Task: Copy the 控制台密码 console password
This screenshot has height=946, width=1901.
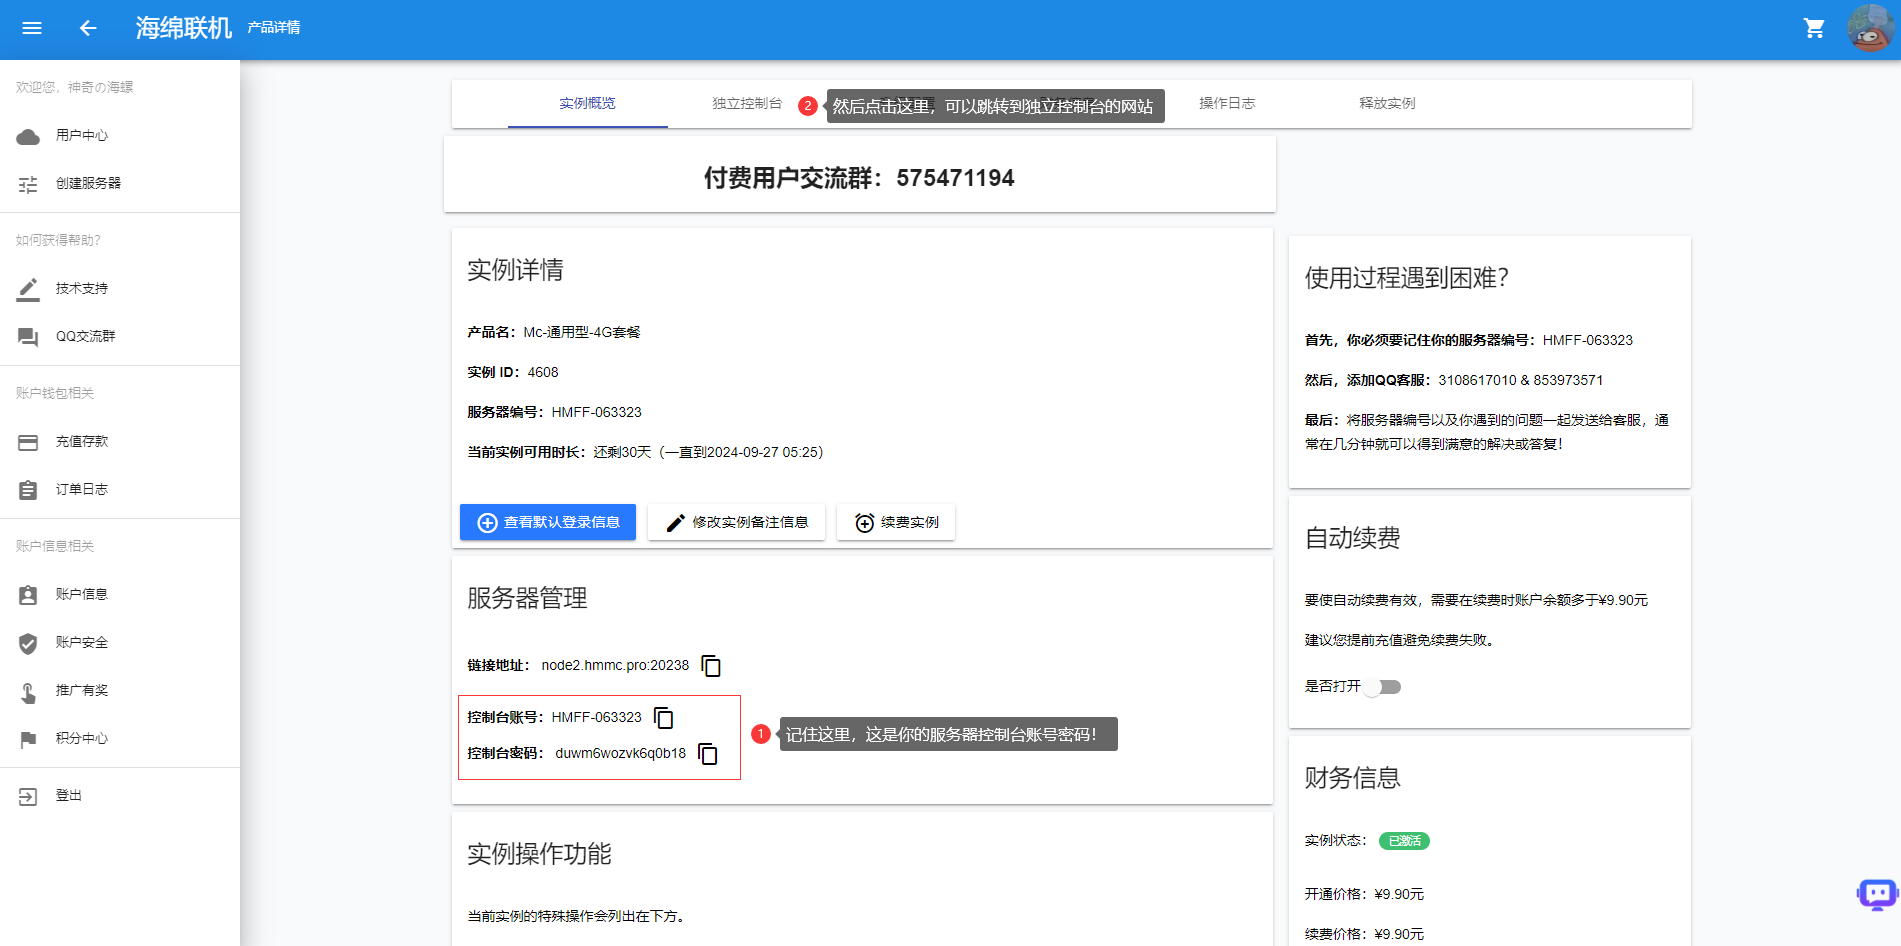Action: click(708, 756)
